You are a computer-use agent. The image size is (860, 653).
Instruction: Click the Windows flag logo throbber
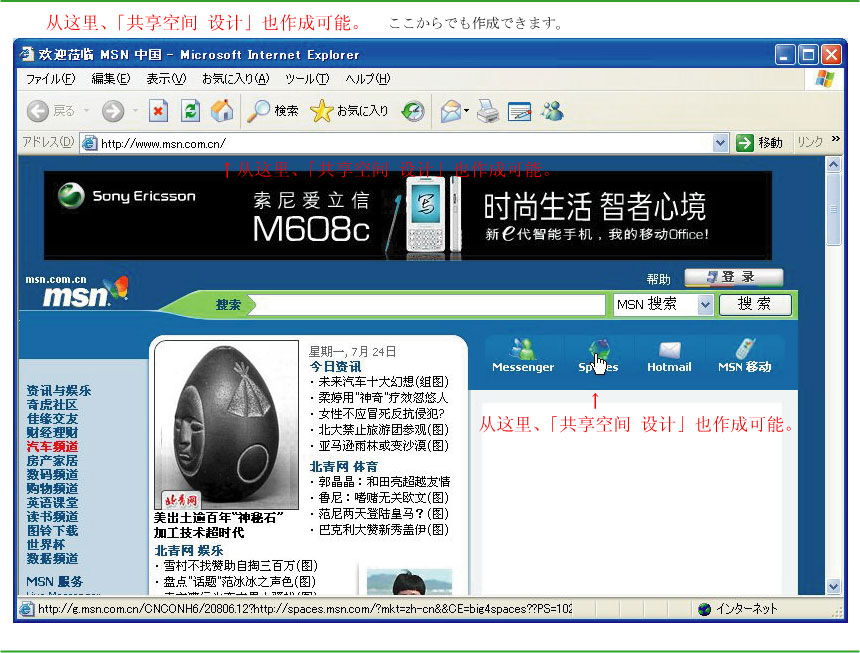(825, 79)
